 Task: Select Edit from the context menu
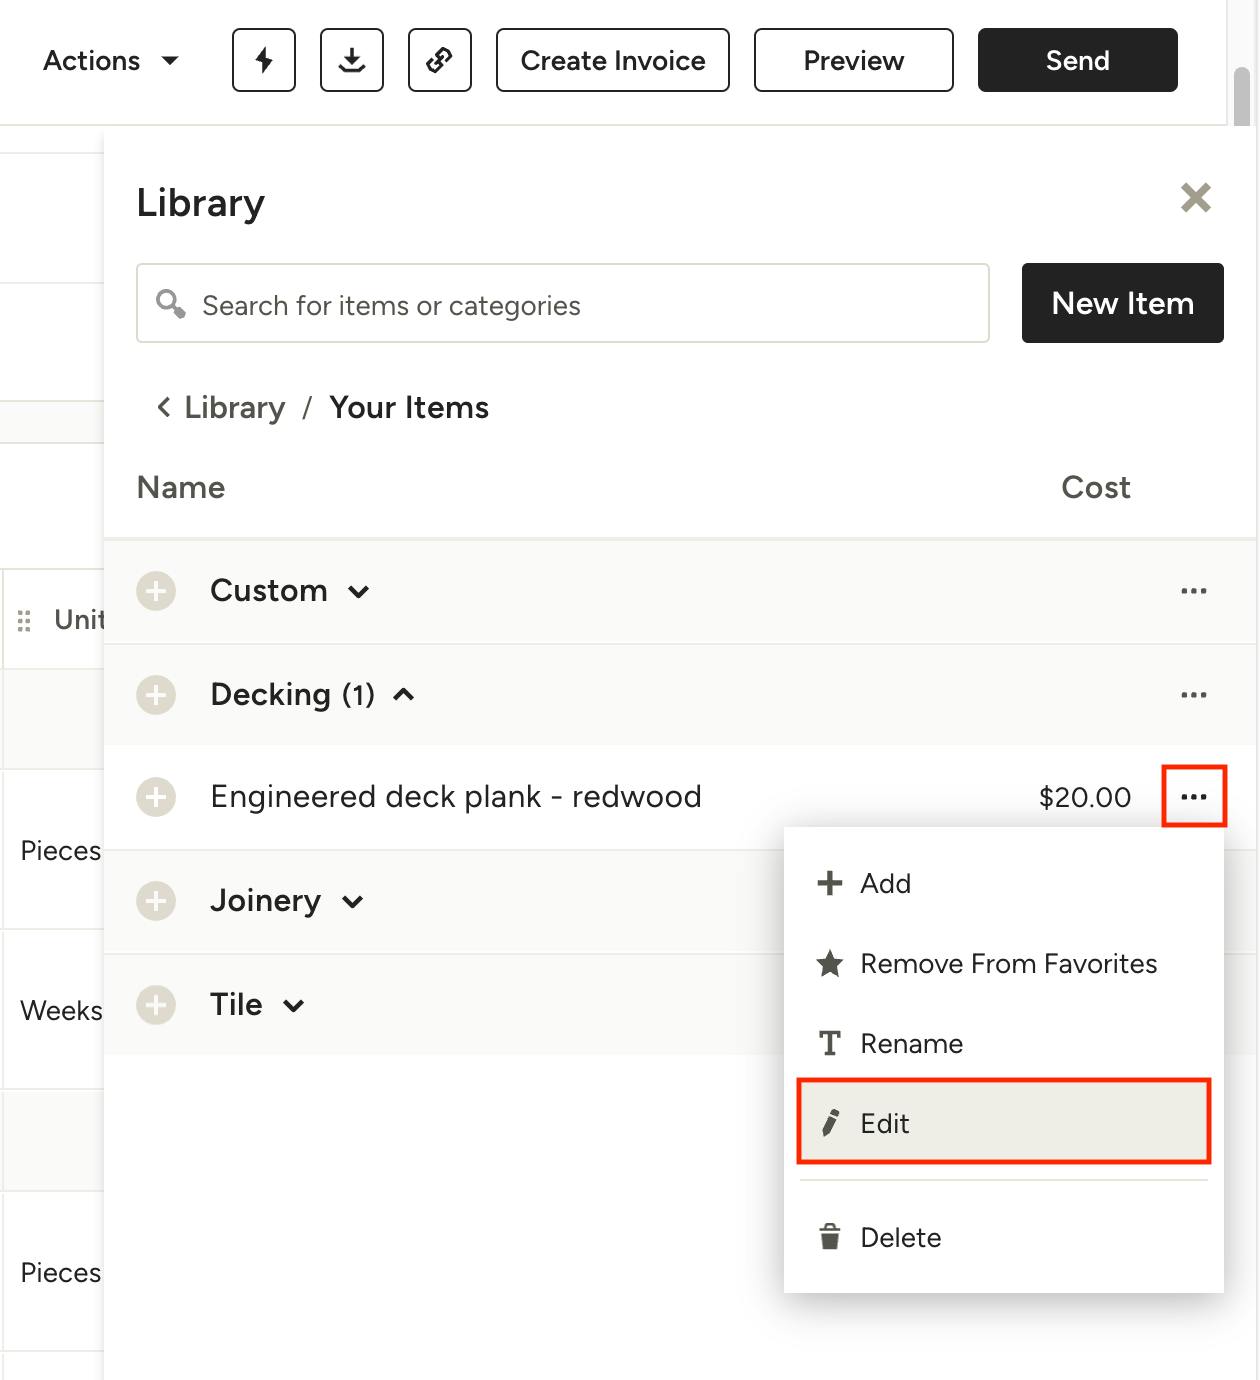(1003, 1123)
